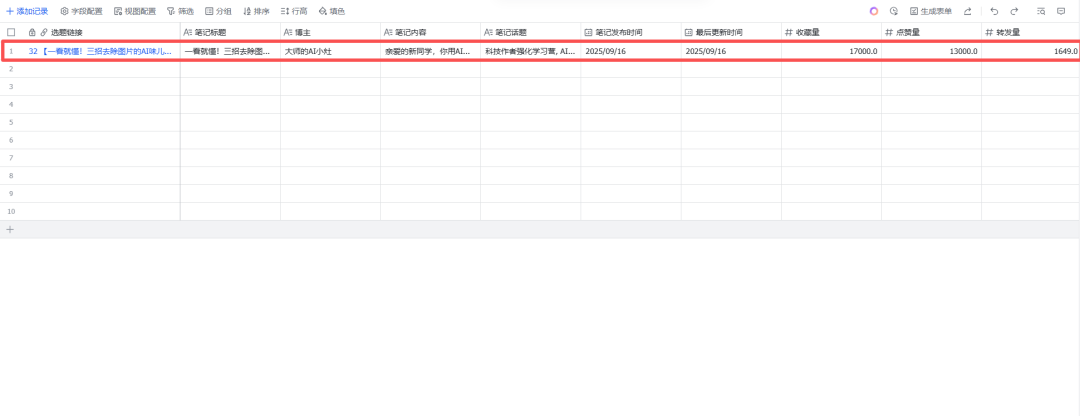Open the search records icon
The image size is (1080, 416).
1041,11
